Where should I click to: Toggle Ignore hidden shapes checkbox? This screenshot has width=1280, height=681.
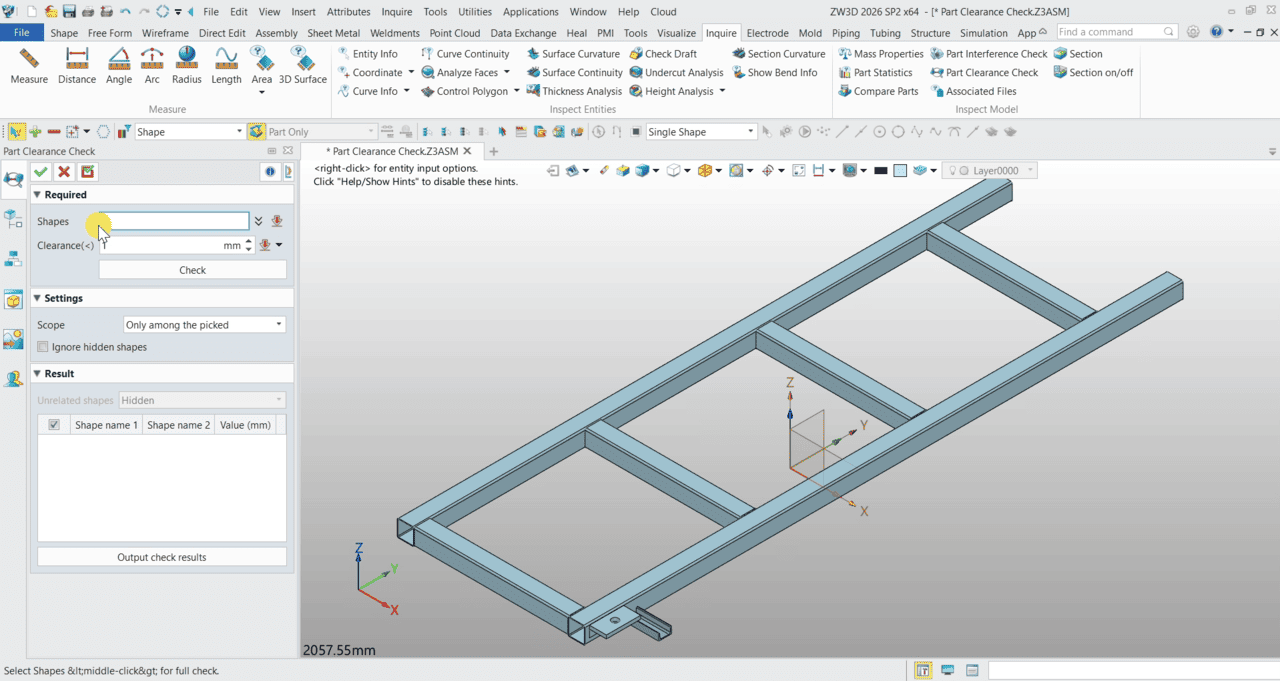pos(43,347)
